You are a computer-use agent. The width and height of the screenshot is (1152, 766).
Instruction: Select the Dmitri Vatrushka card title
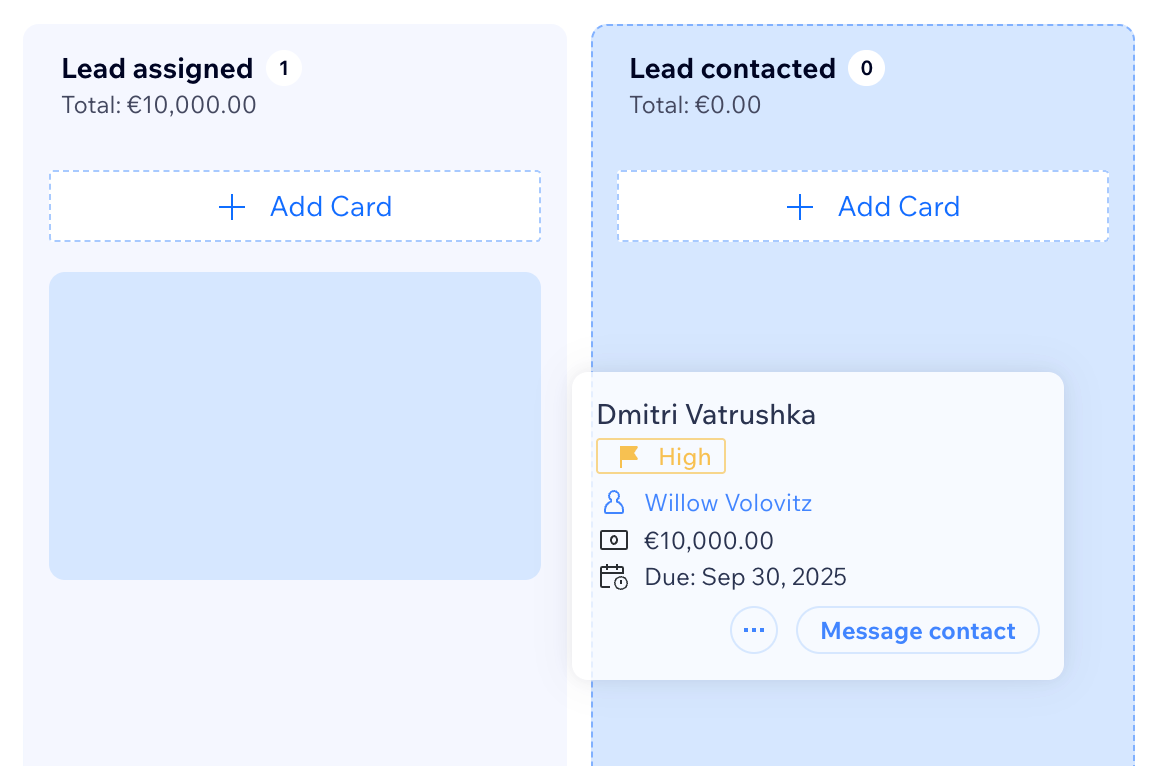706,414
